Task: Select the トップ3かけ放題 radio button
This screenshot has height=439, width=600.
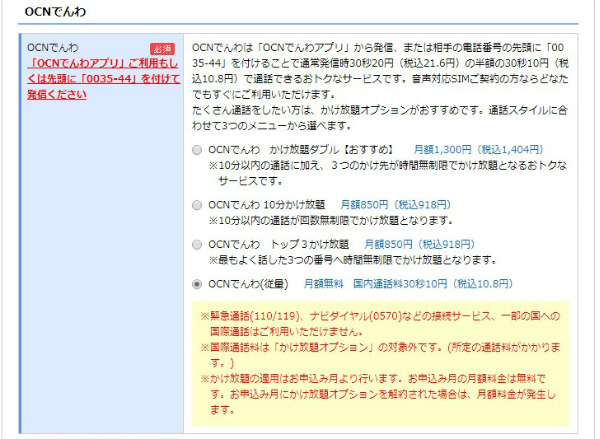Action: point(197,245)
